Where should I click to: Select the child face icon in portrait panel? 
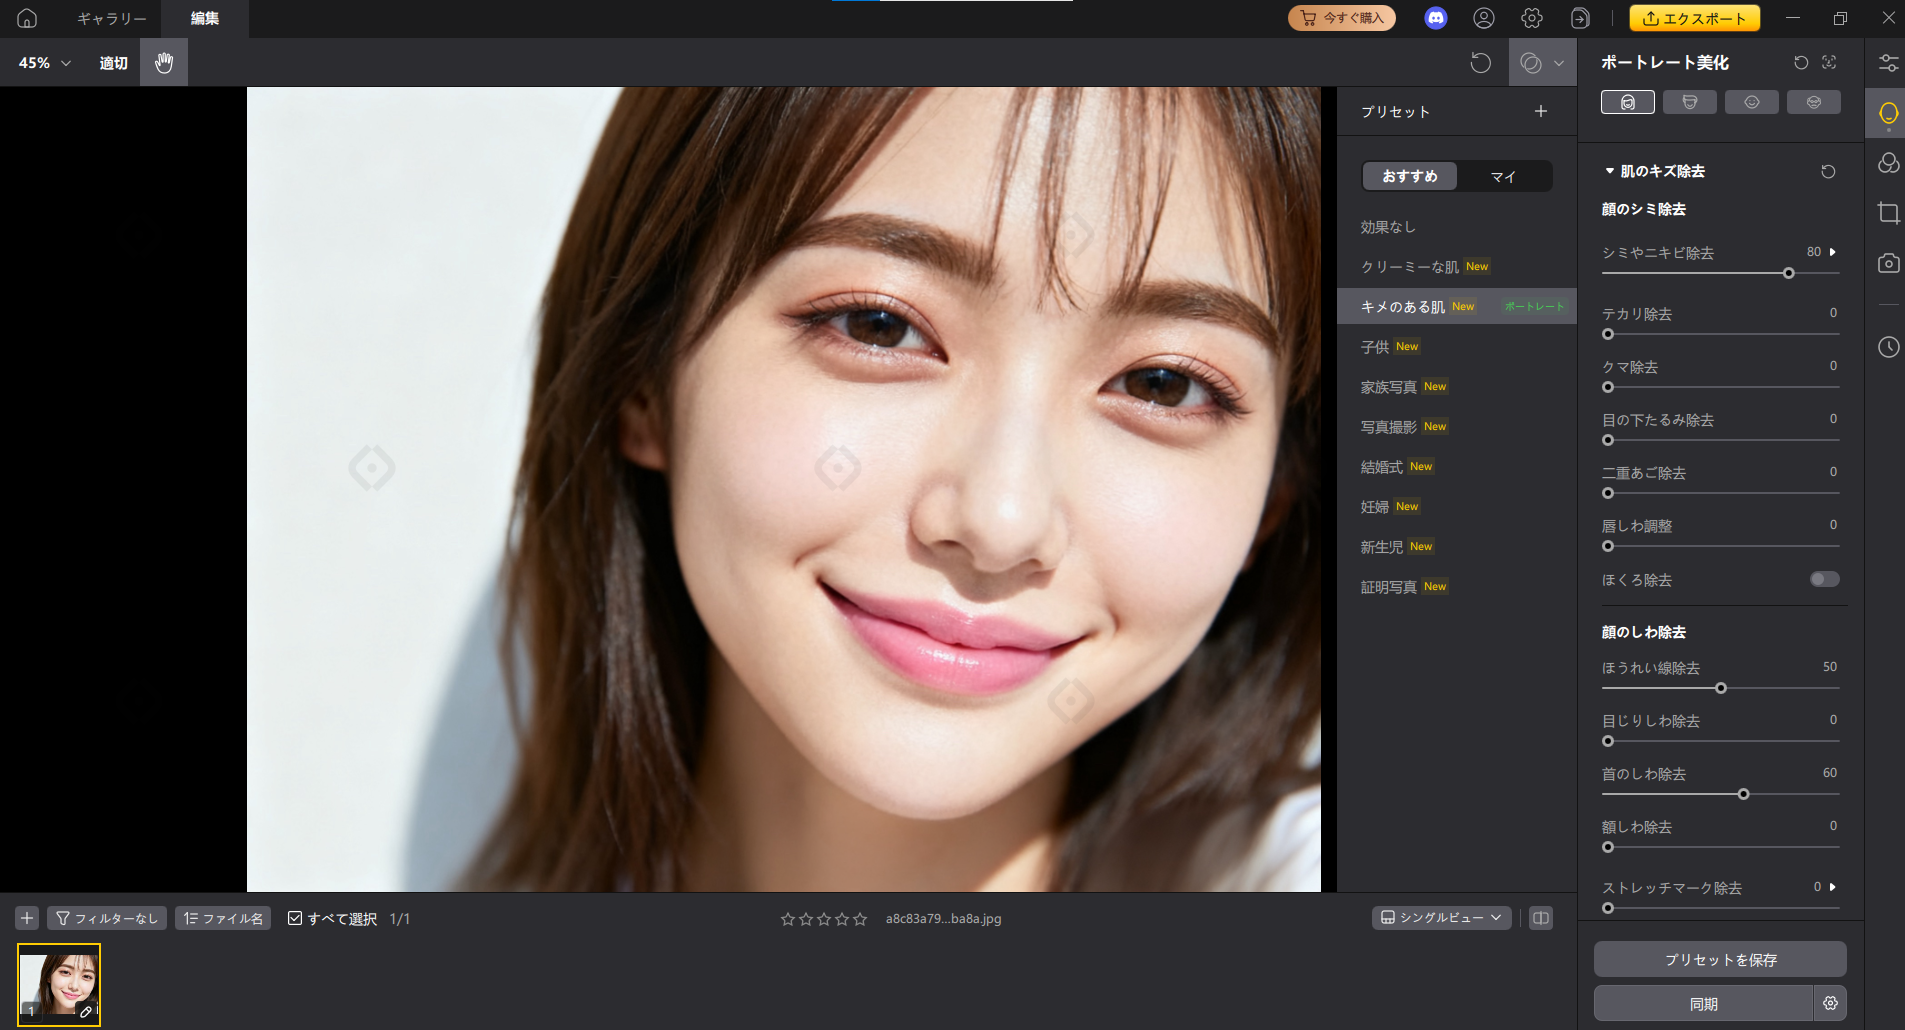[1751, 101]
